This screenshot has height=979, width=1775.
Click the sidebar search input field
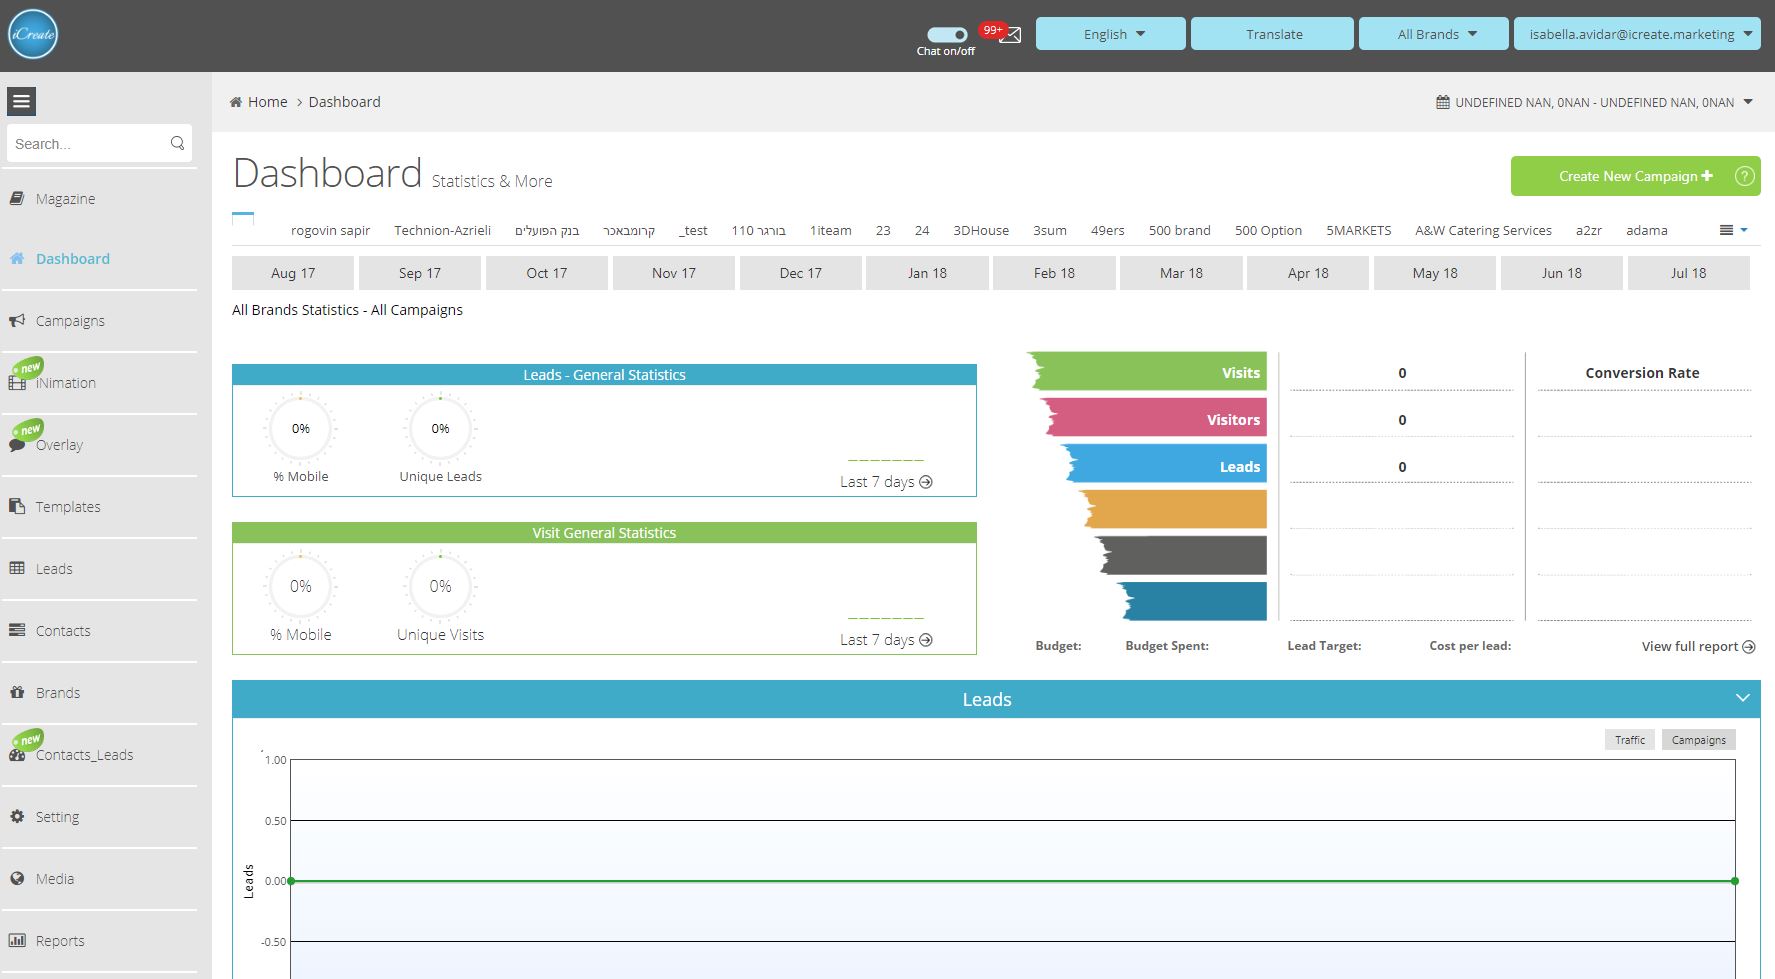point(99,143)
